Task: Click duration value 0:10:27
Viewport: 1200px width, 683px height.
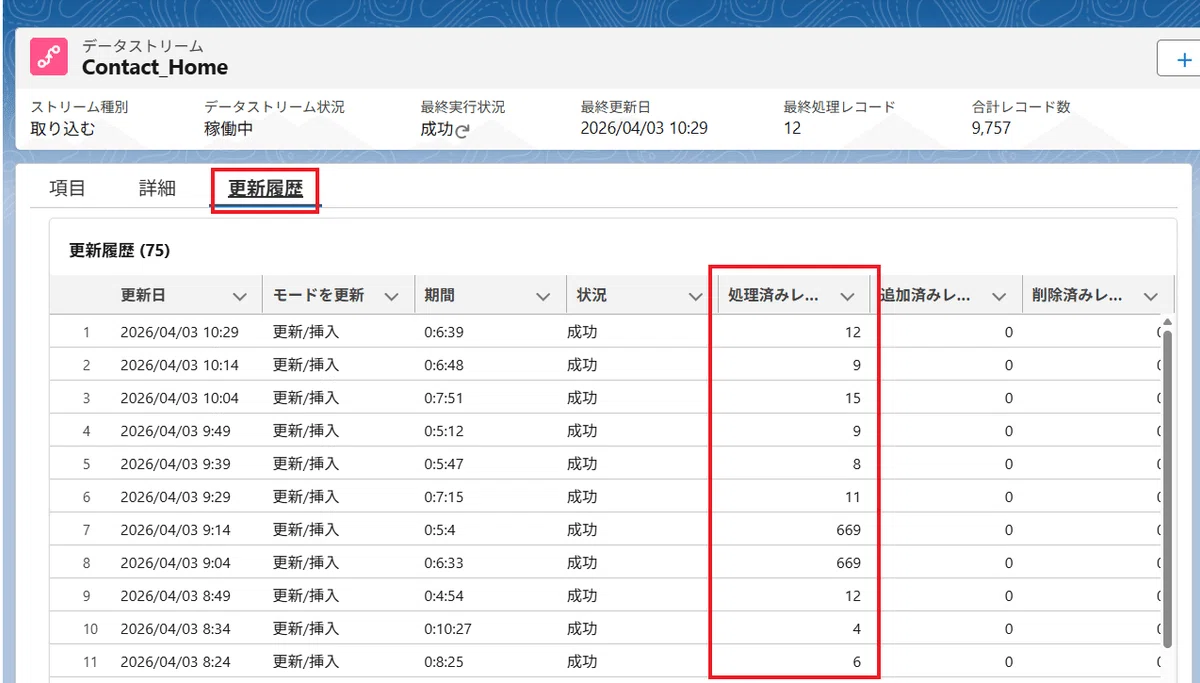Action: [448, 629]
